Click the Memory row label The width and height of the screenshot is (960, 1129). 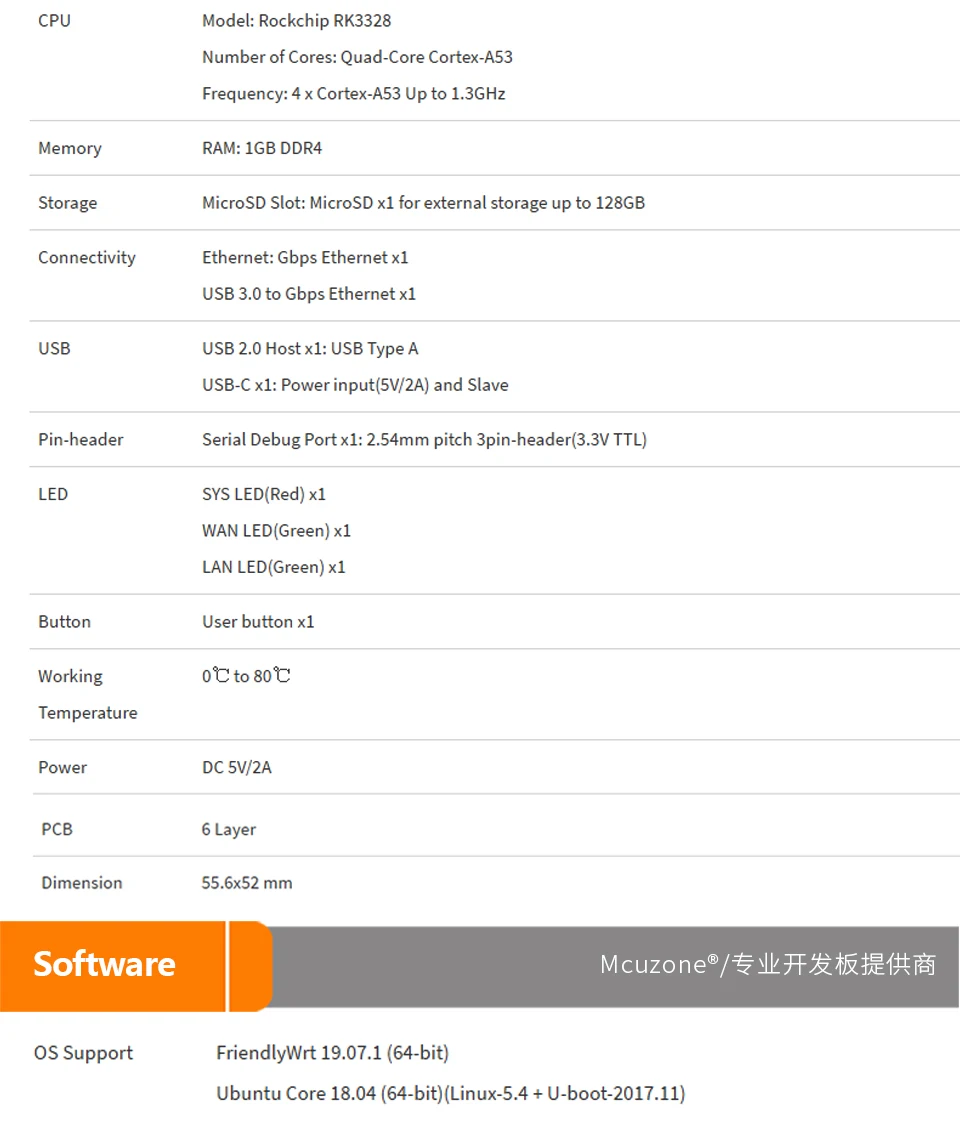point(69,148)
